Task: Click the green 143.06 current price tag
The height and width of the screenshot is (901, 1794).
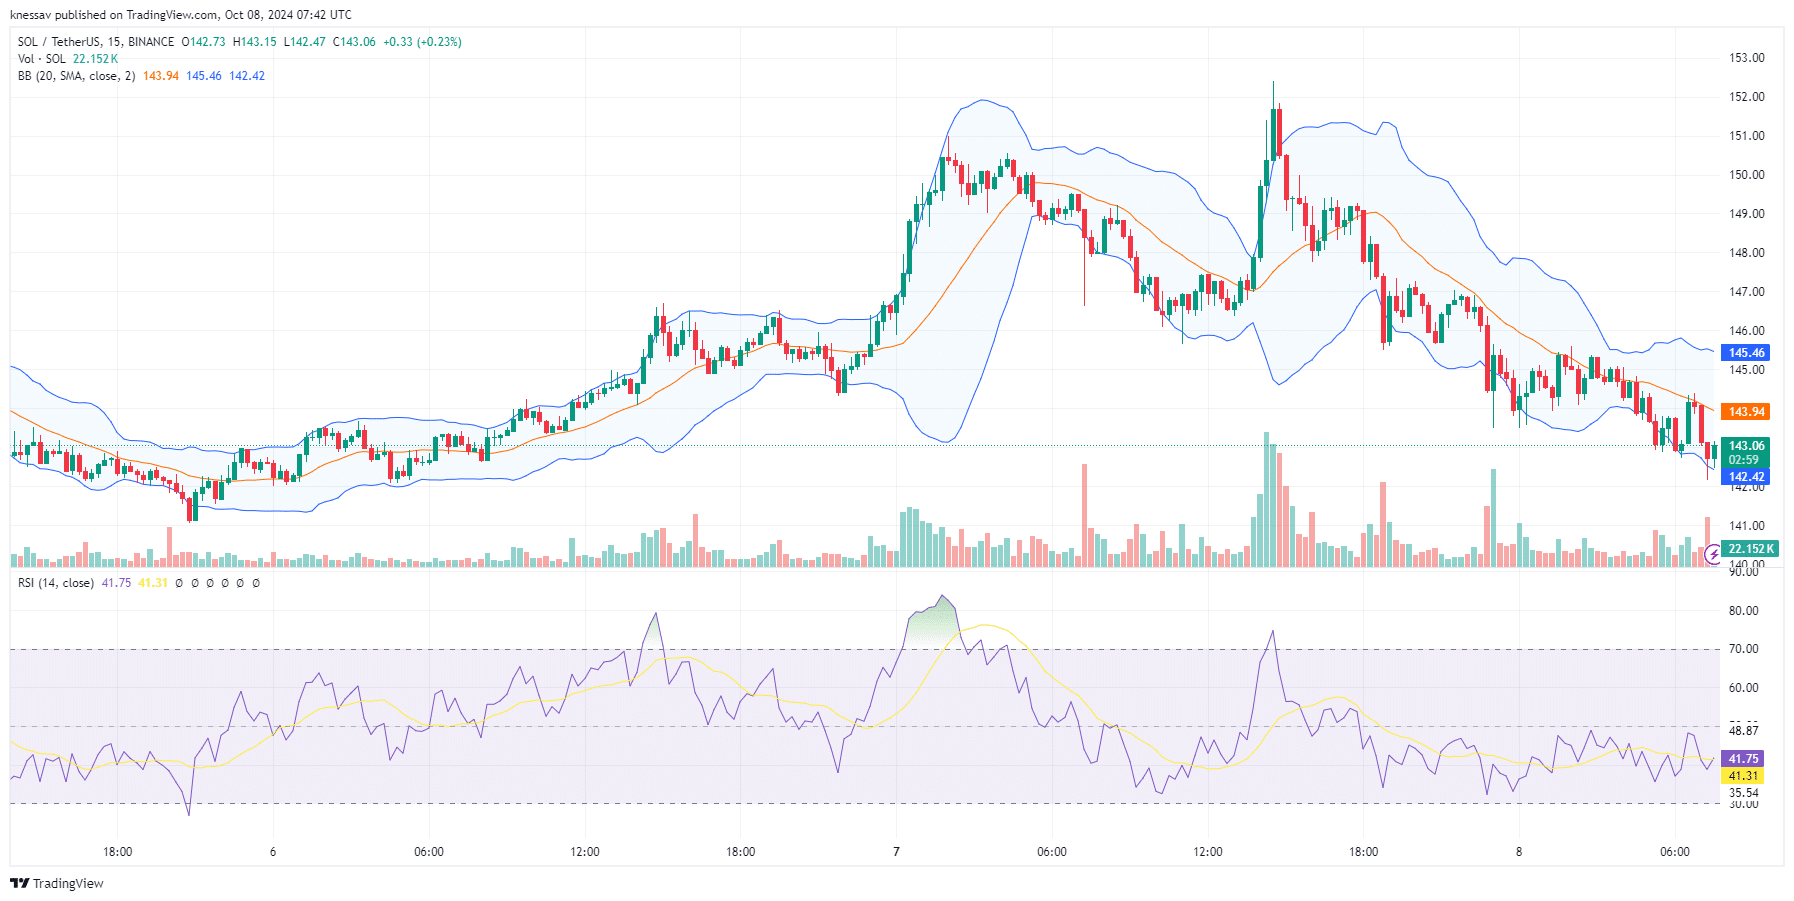Action: point(1746,446)
